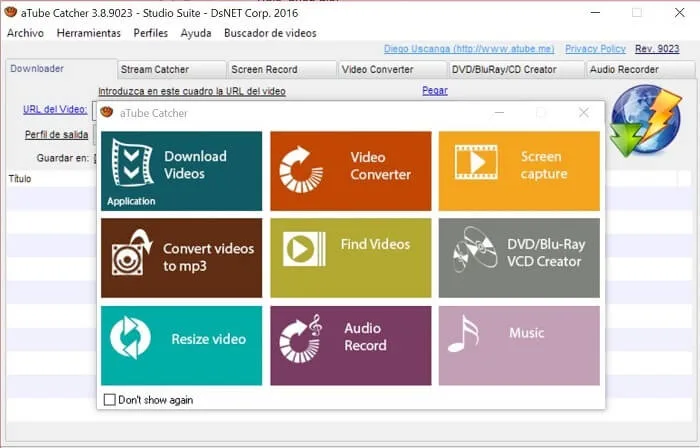Open the Resize video tile
This screenshot has height=448, width=700.
[181, 345]
